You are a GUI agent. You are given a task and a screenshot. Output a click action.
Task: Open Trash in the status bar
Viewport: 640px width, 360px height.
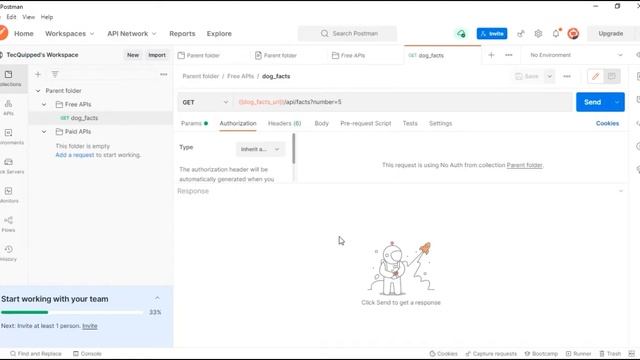click(610, 353)
